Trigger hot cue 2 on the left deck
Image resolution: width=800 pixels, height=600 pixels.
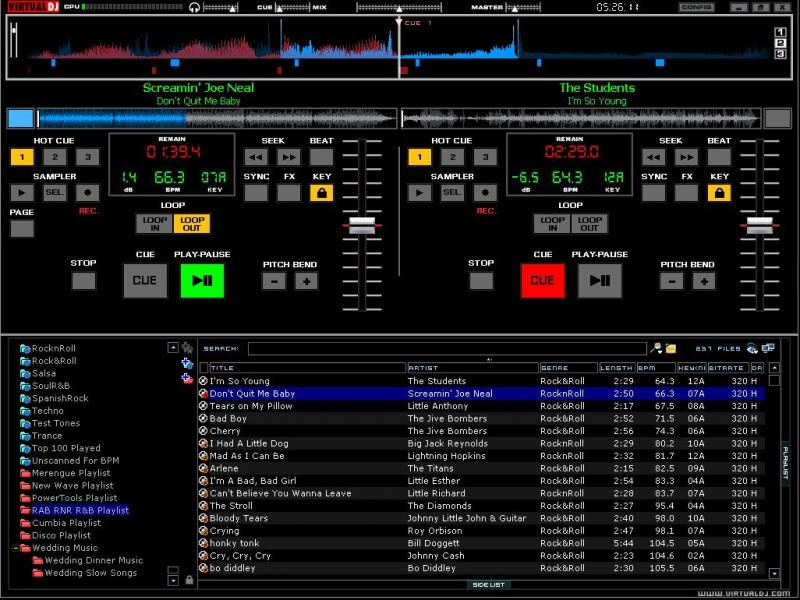[x=55, y=157]
